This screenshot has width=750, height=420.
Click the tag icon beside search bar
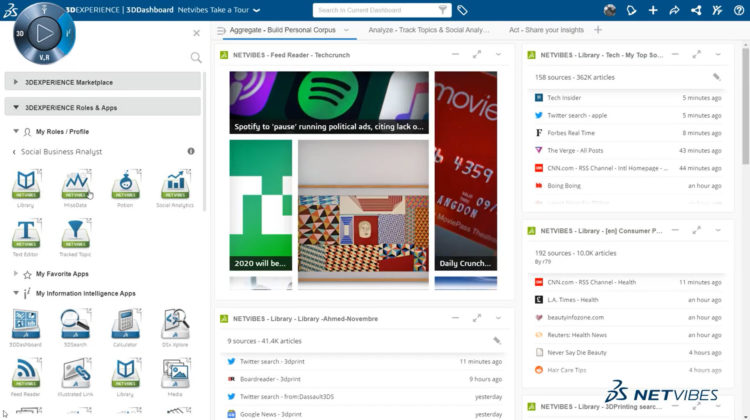(x=463, y=10)
